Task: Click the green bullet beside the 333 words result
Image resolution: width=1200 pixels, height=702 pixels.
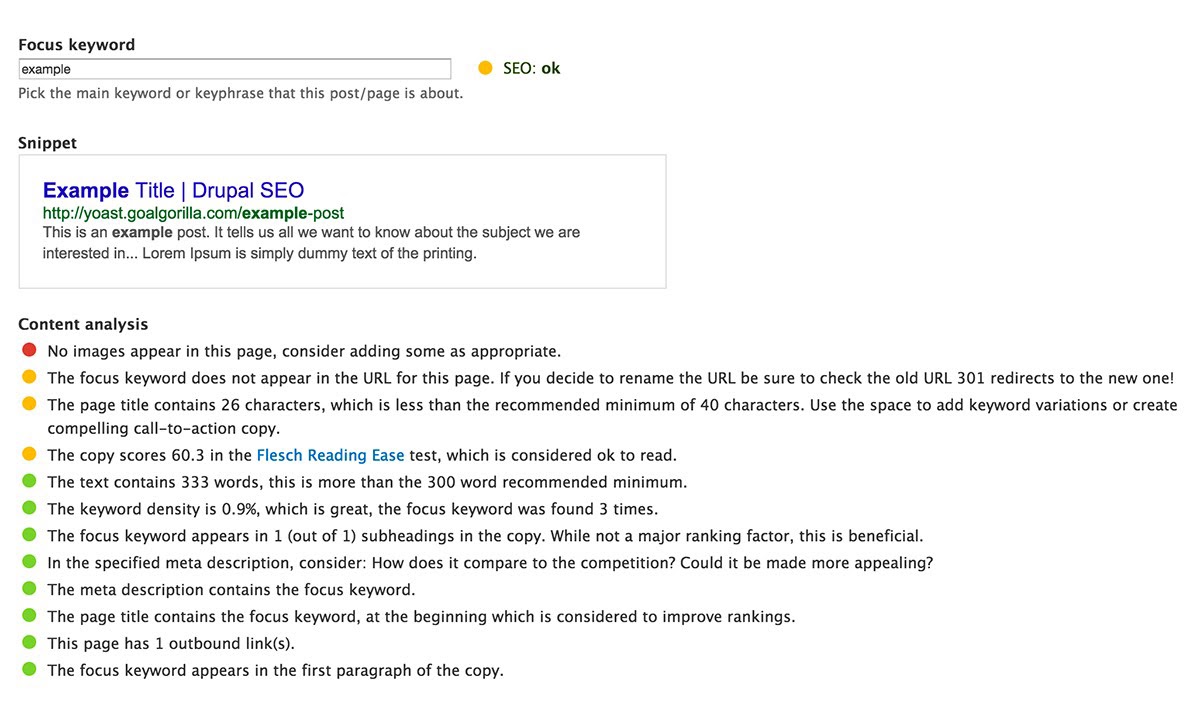Action: [x=30, y=481]
